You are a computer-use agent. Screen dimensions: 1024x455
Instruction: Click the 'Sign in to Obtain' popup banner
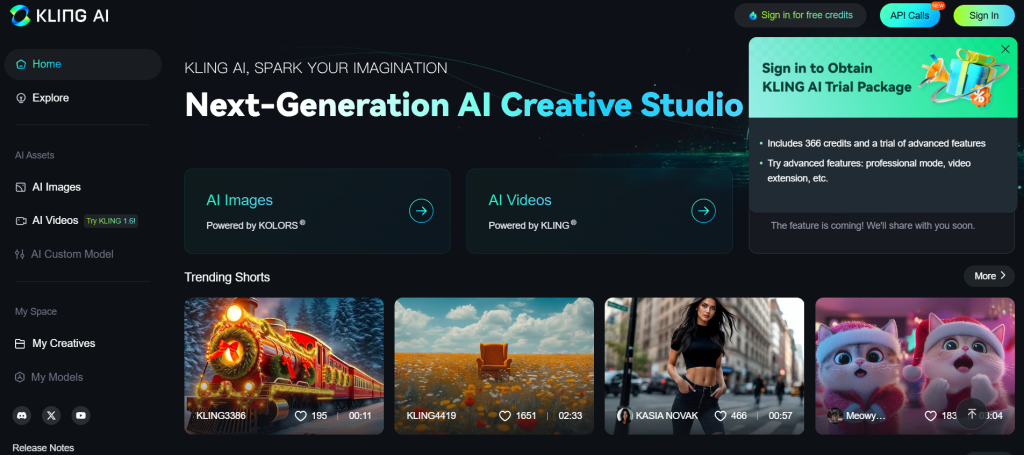tap(882, 78)
